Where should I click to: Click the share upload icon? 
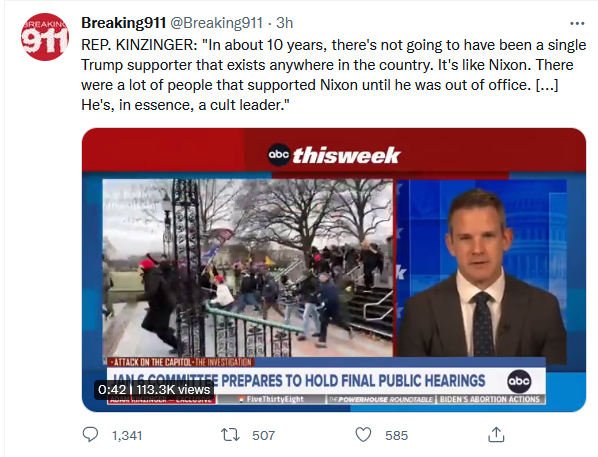(x=496, y=434)
